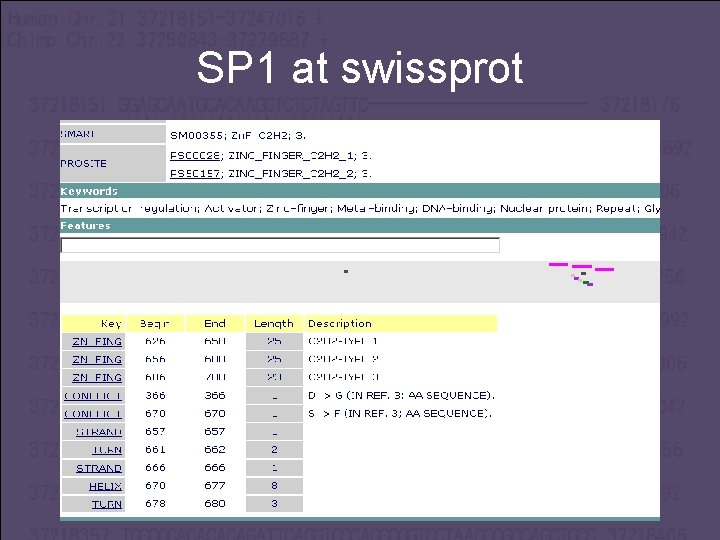Viewport: 720px width, 540px height.
Task: Select the SM00355; ZnF_C2H2 entry text
Action: coord(238,135)
